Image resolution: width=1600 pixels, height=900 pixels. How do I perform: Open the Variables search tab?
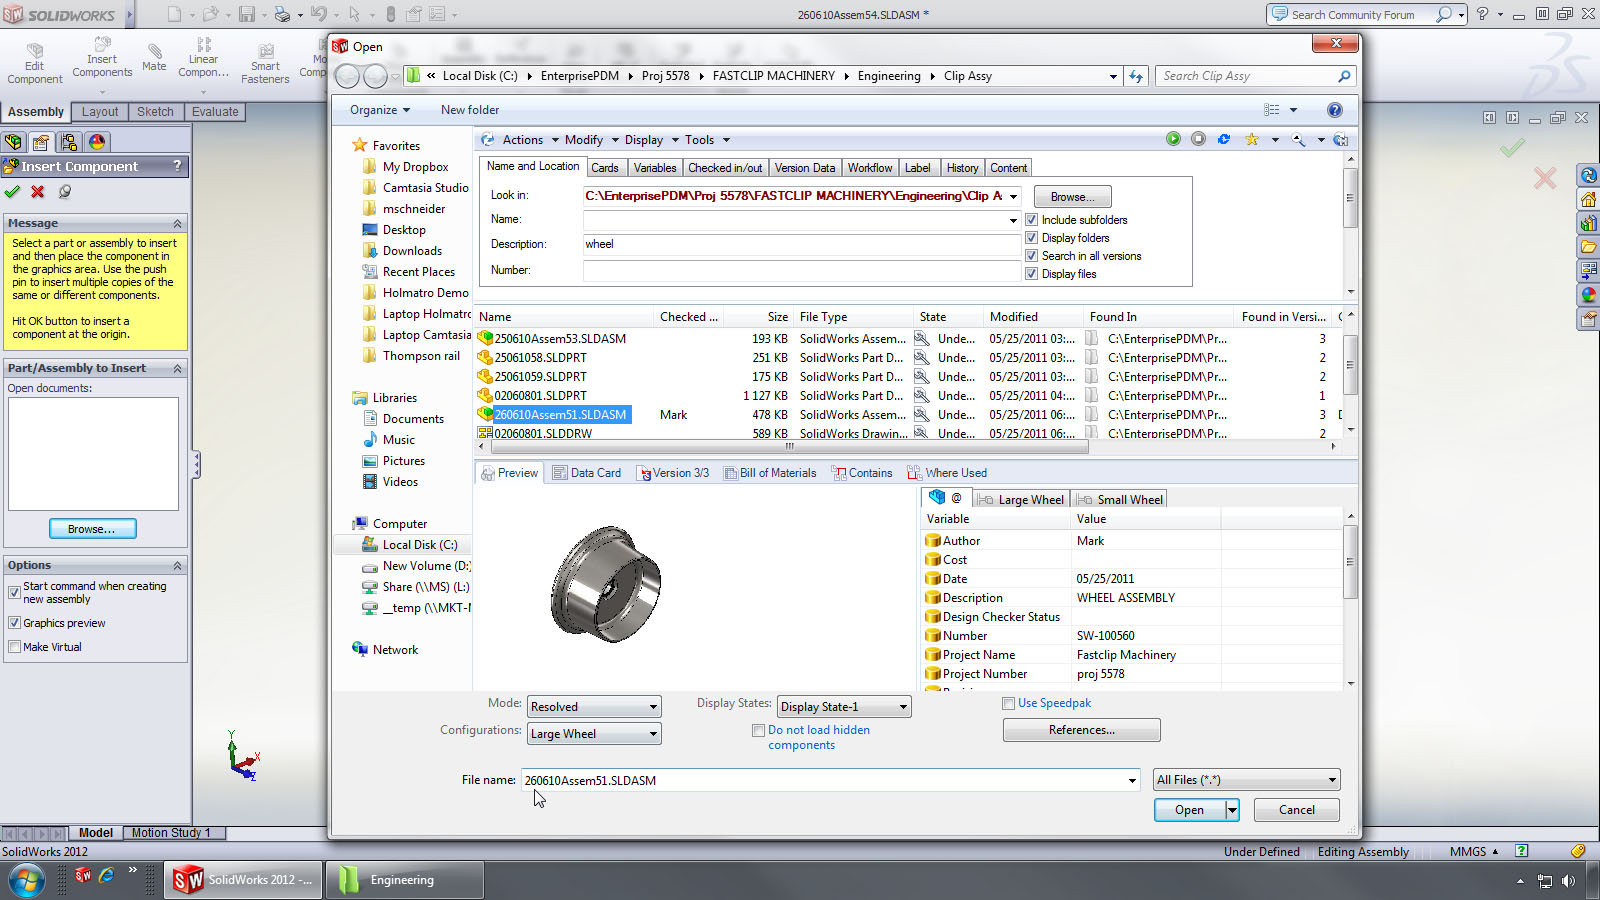pyautogui.click(x=655, y=168)
